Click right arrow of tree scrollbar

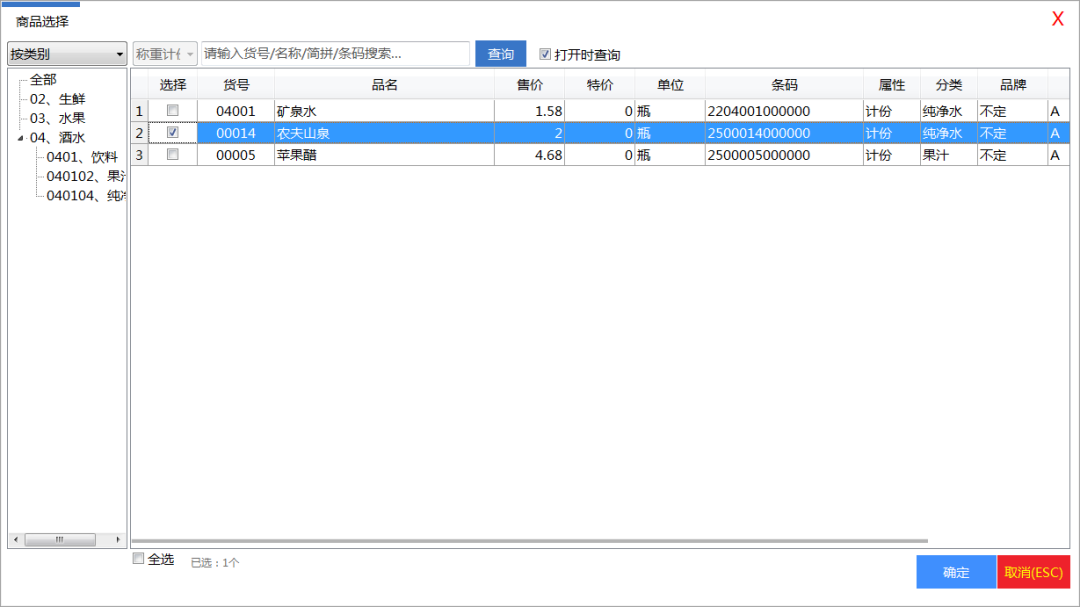coord(121,540)
